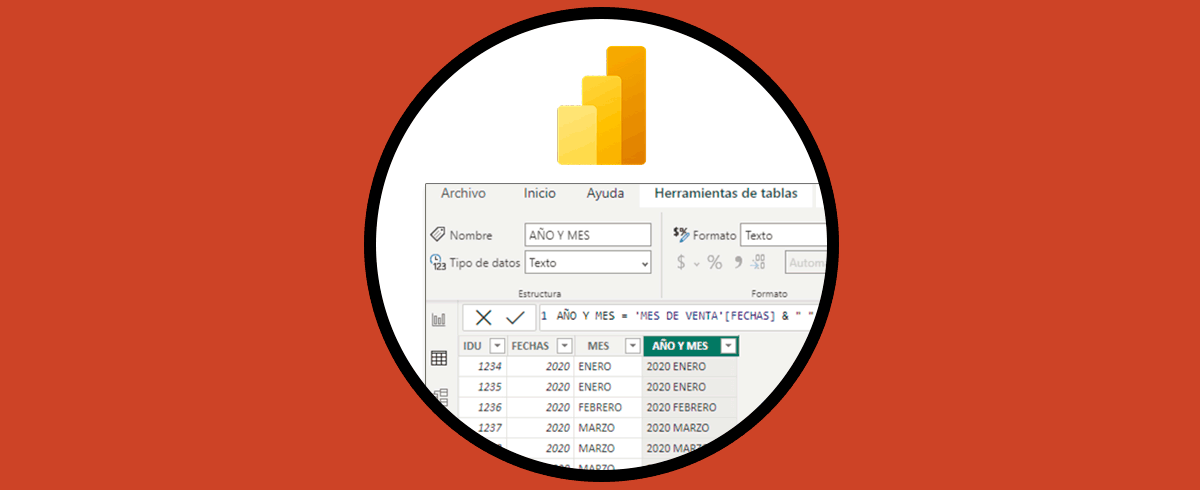Click the currency dollar format icon
This screenshot has height=490, width=1200.
point(681,263)
